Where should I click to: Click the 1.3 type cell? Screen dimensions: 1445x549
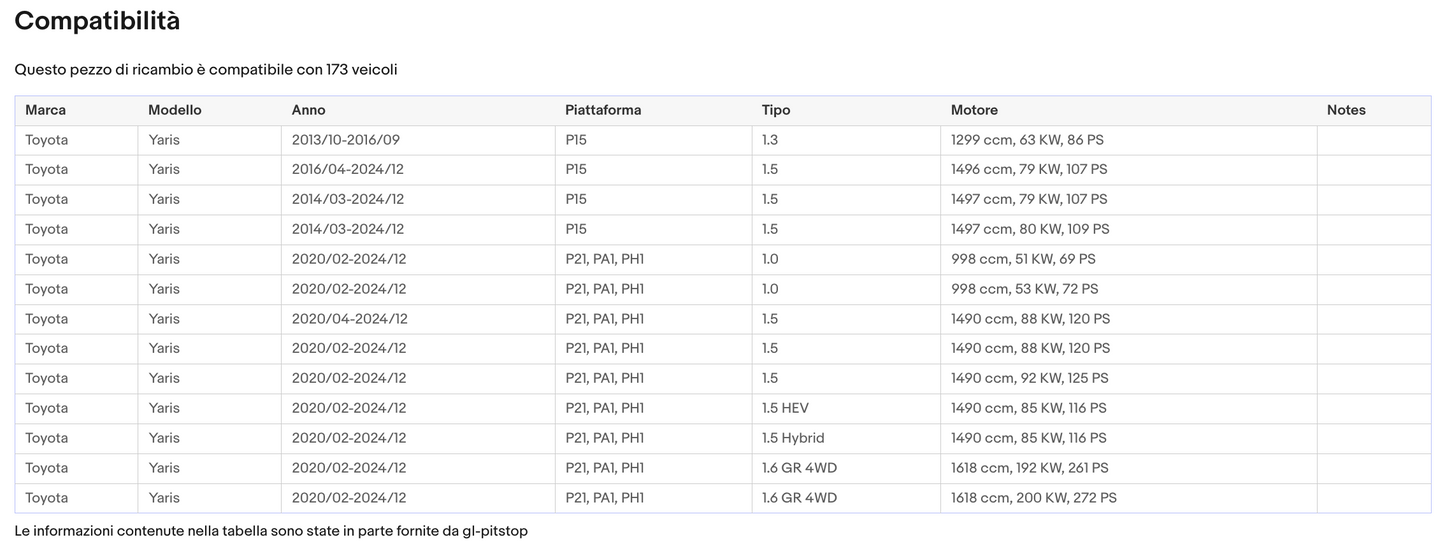click(x=770, y=140)
